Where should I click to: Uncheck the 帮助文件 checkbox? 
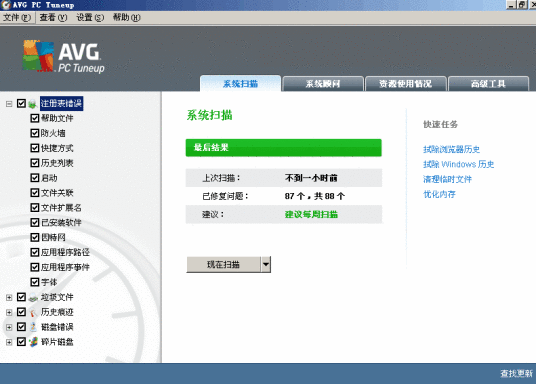tap(35, 118)
